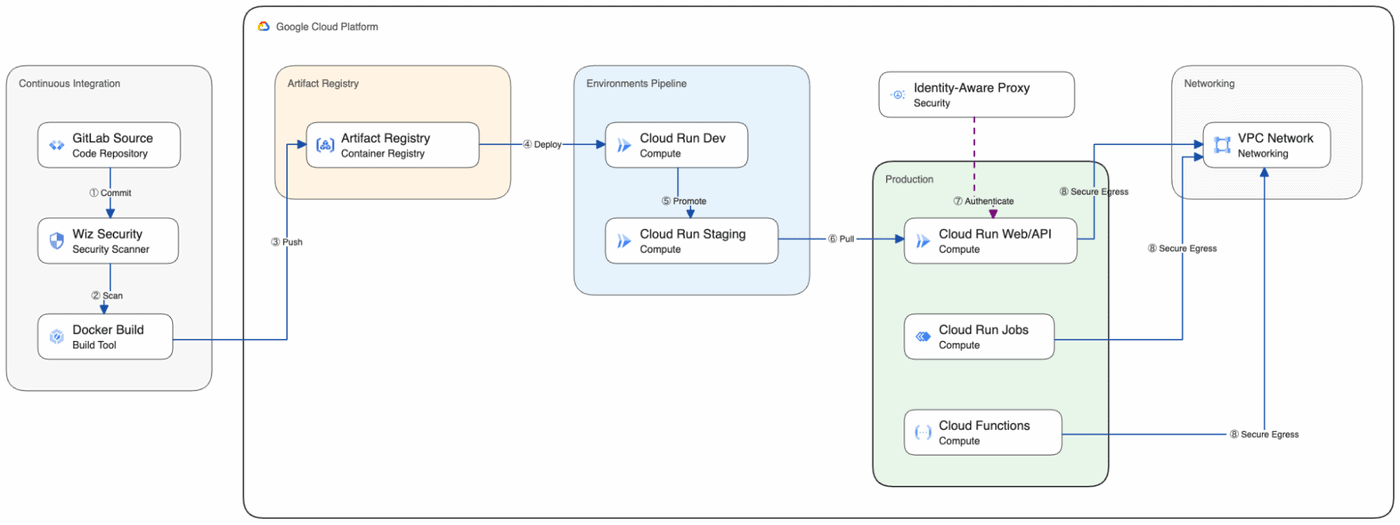Click the Code Repository subtitle
This screenshot has height=525, width=1400.
point(110,154)
